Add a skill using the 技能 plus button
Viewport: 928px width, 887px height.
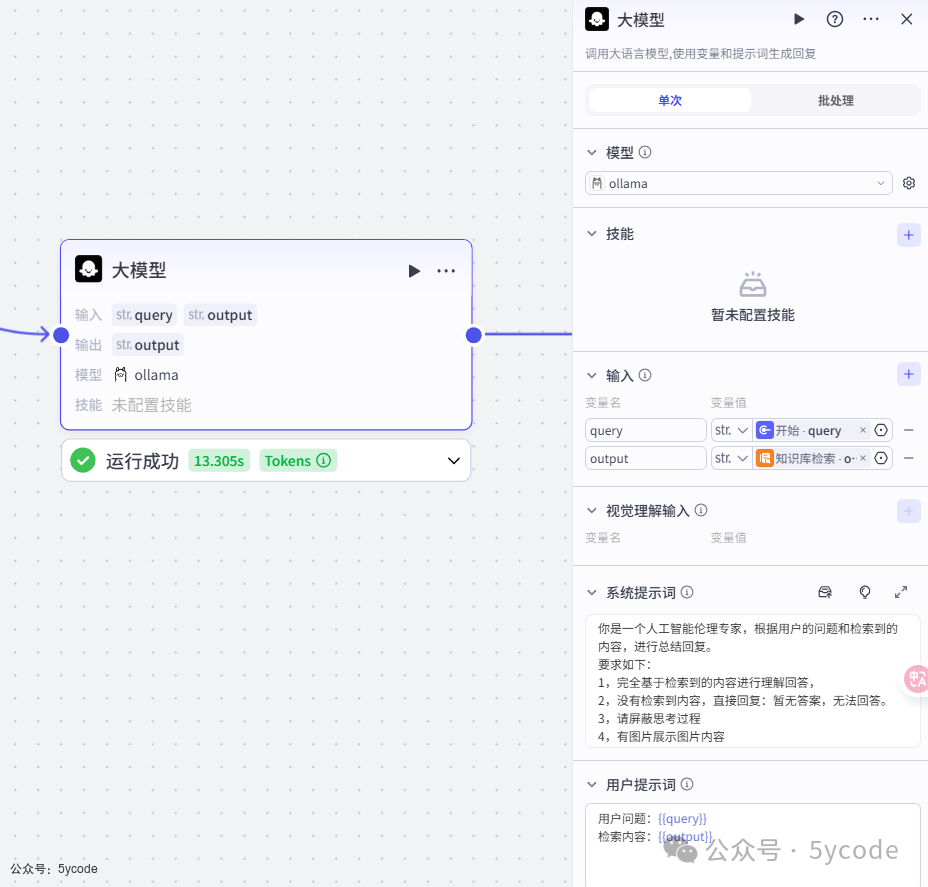tap(908, 234)
